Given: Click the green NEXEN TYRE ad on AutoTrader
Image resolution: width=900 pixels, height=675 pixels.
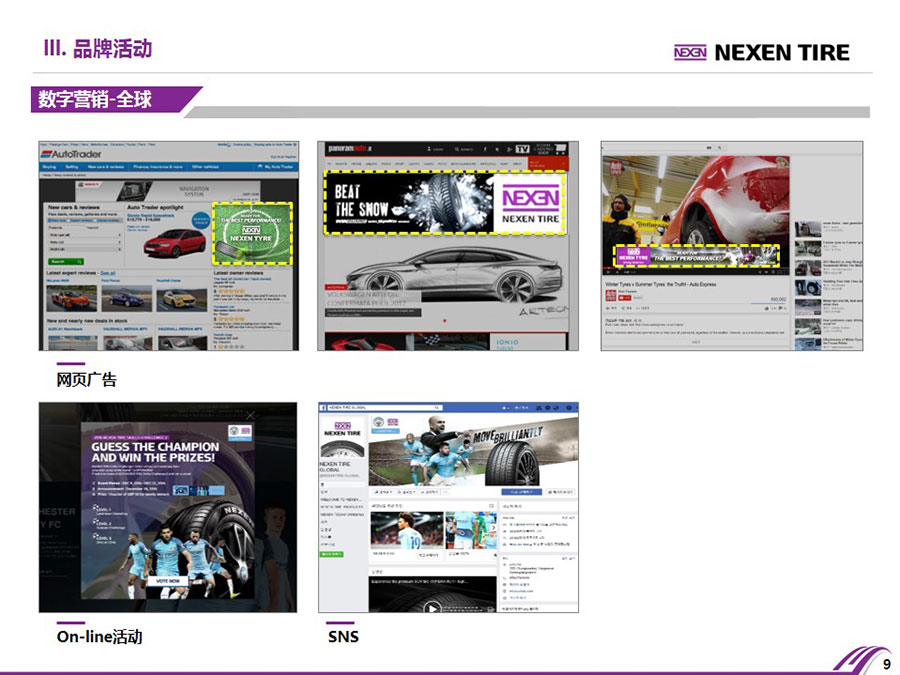Looking at the screenshot, I should click(252, 233).
